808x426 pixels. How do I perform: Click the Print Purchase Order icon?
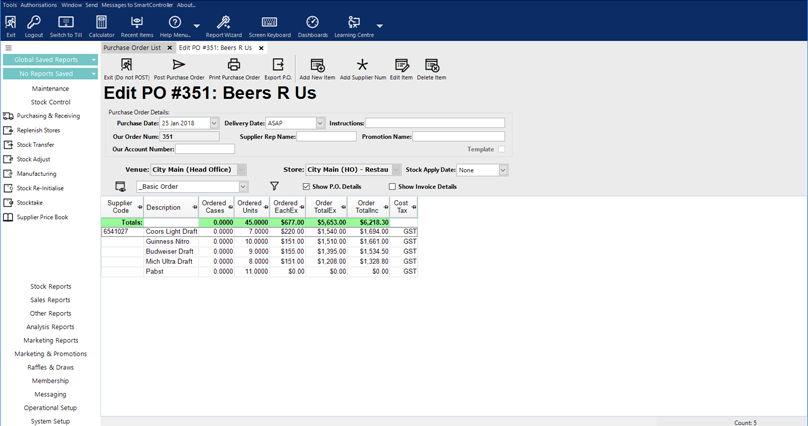(234, 66)
